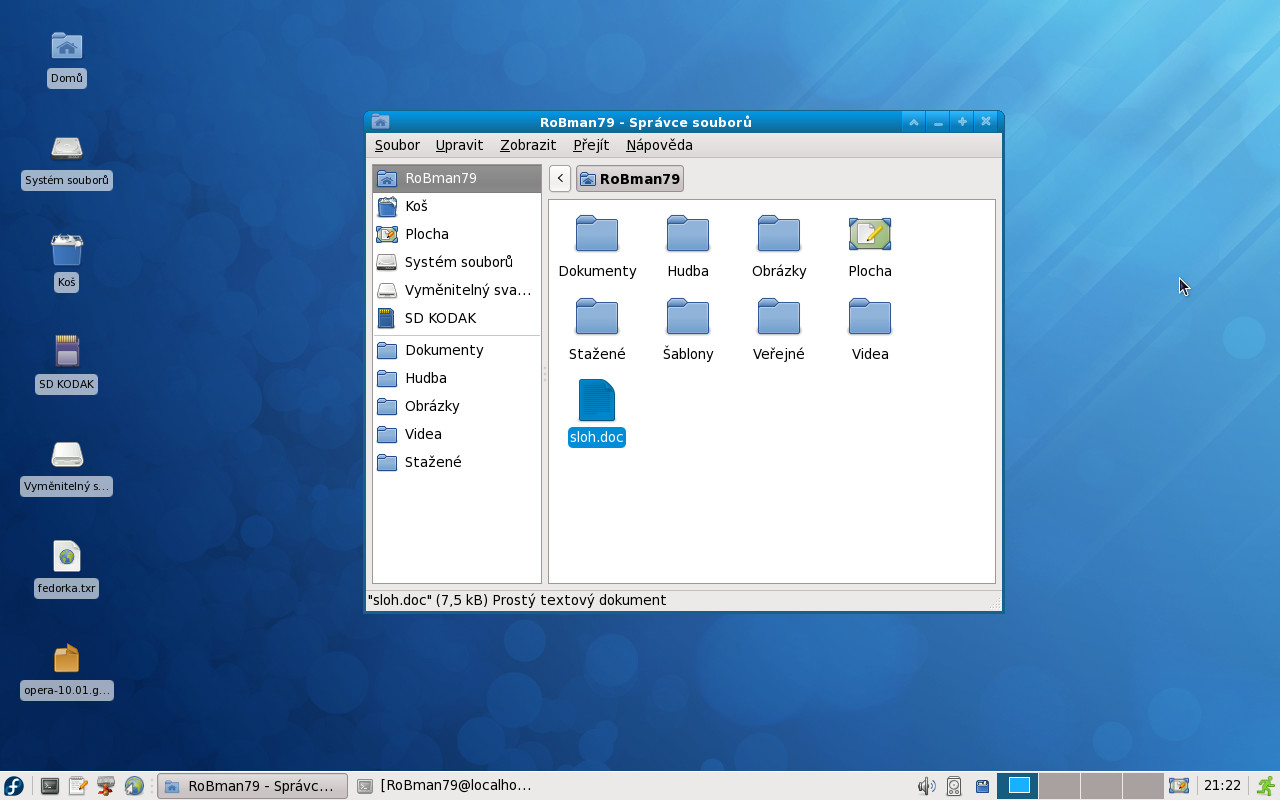
Task: Click the show desktop icon in panel
Action: [1179, 786]
